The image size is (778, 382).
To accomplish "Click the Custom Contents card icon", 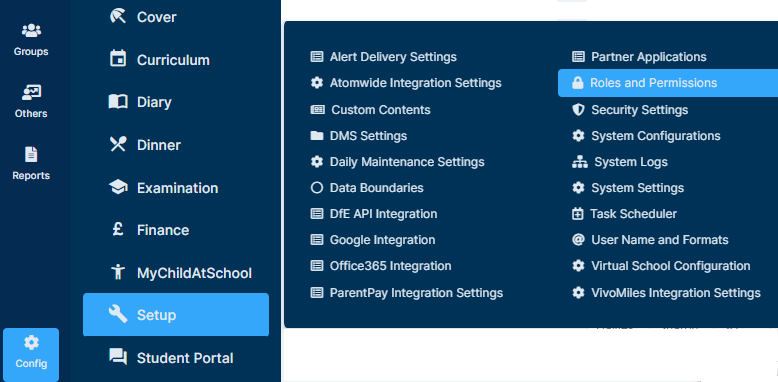I will 318,110.
